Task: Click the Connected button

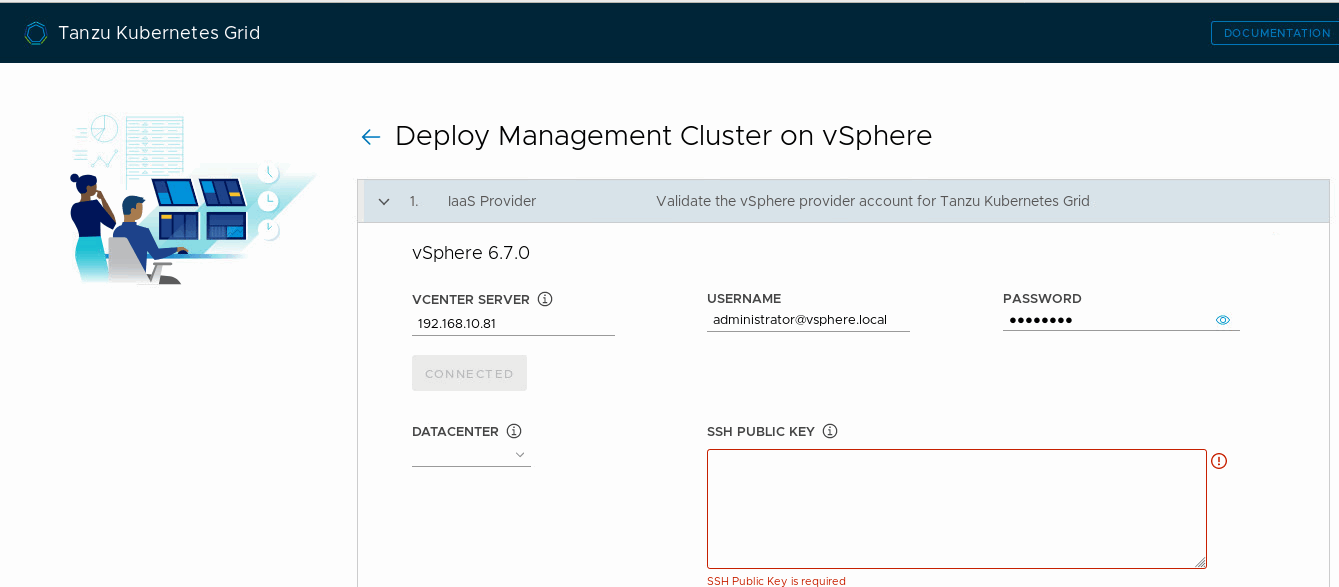Action: [469, 373]
